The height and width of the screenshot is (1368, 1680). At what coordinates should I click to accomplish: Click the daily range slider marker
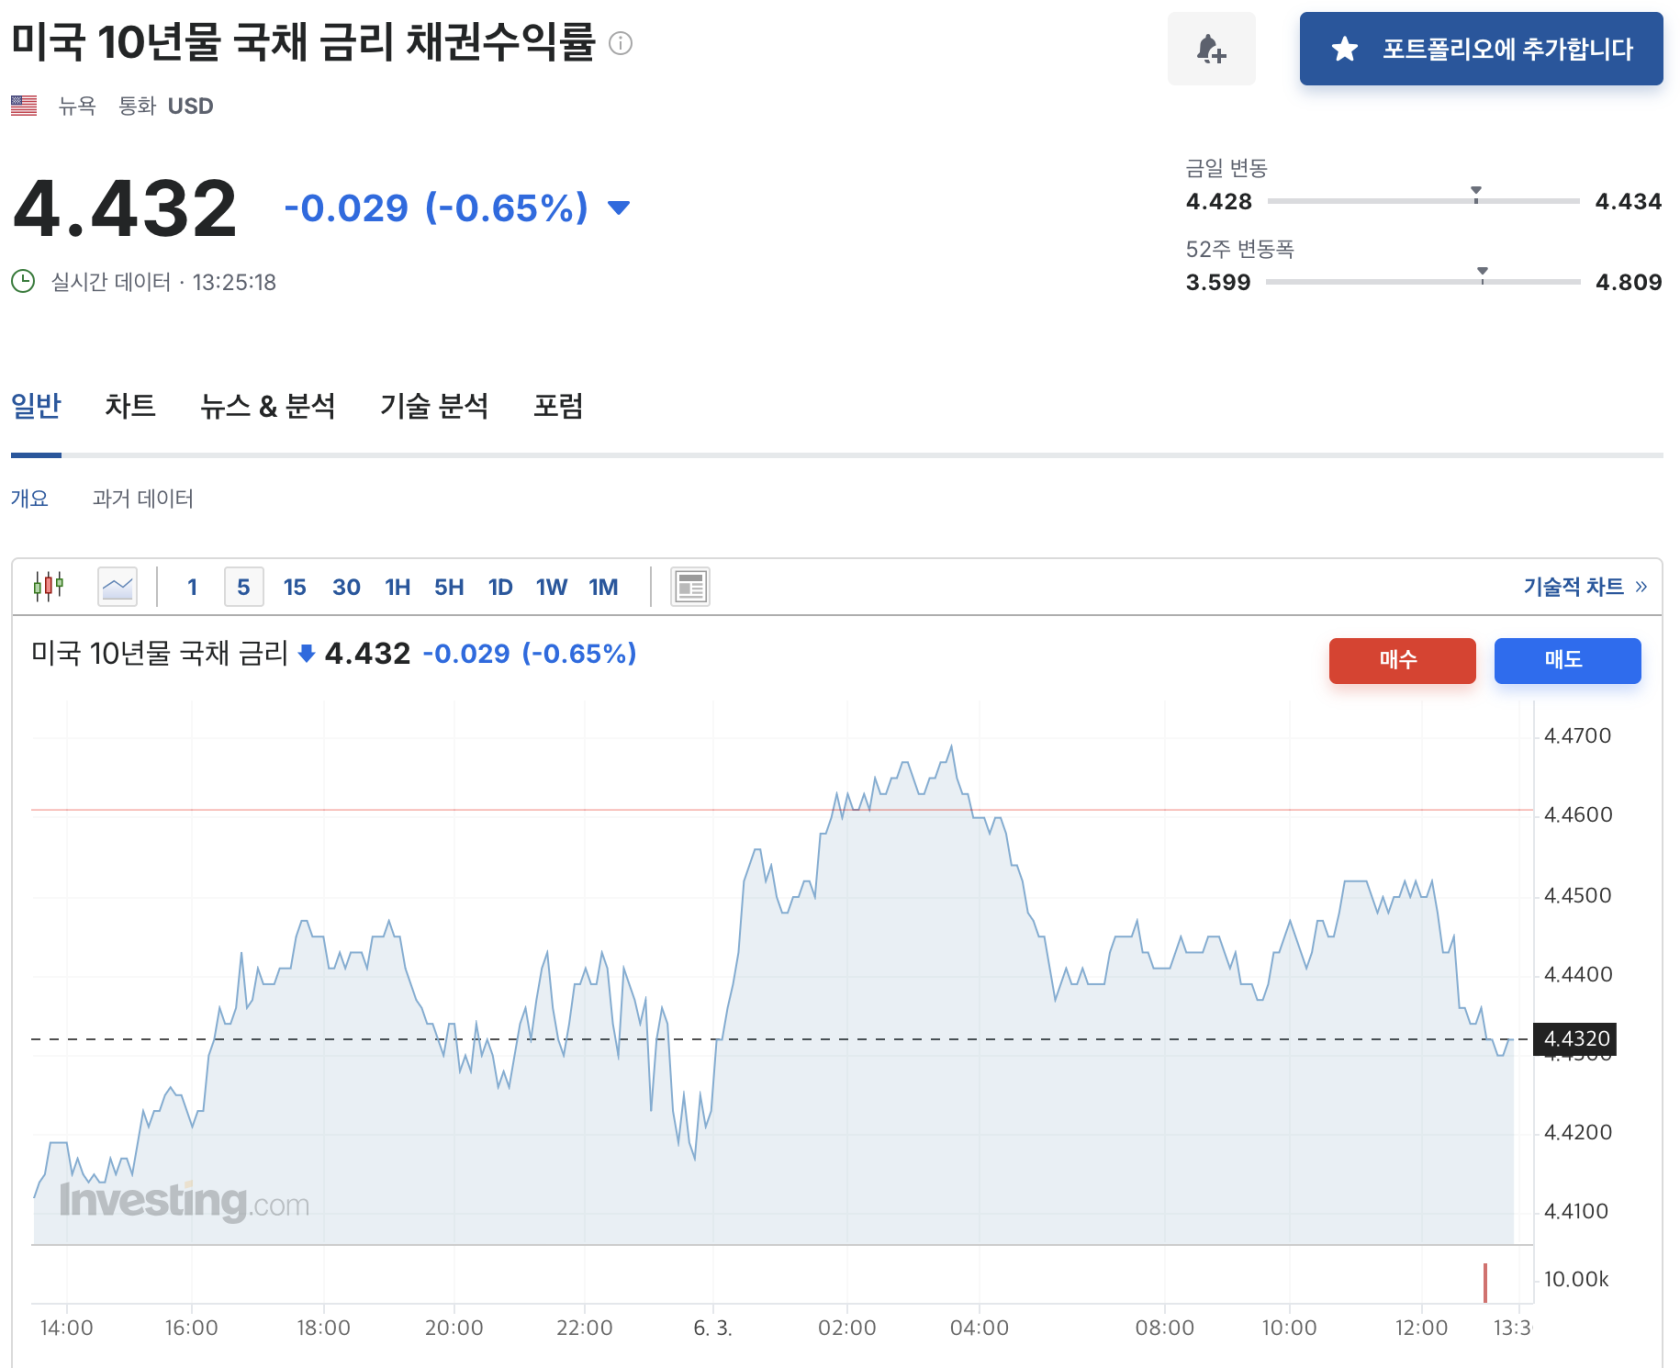(x=1476, y=194)
